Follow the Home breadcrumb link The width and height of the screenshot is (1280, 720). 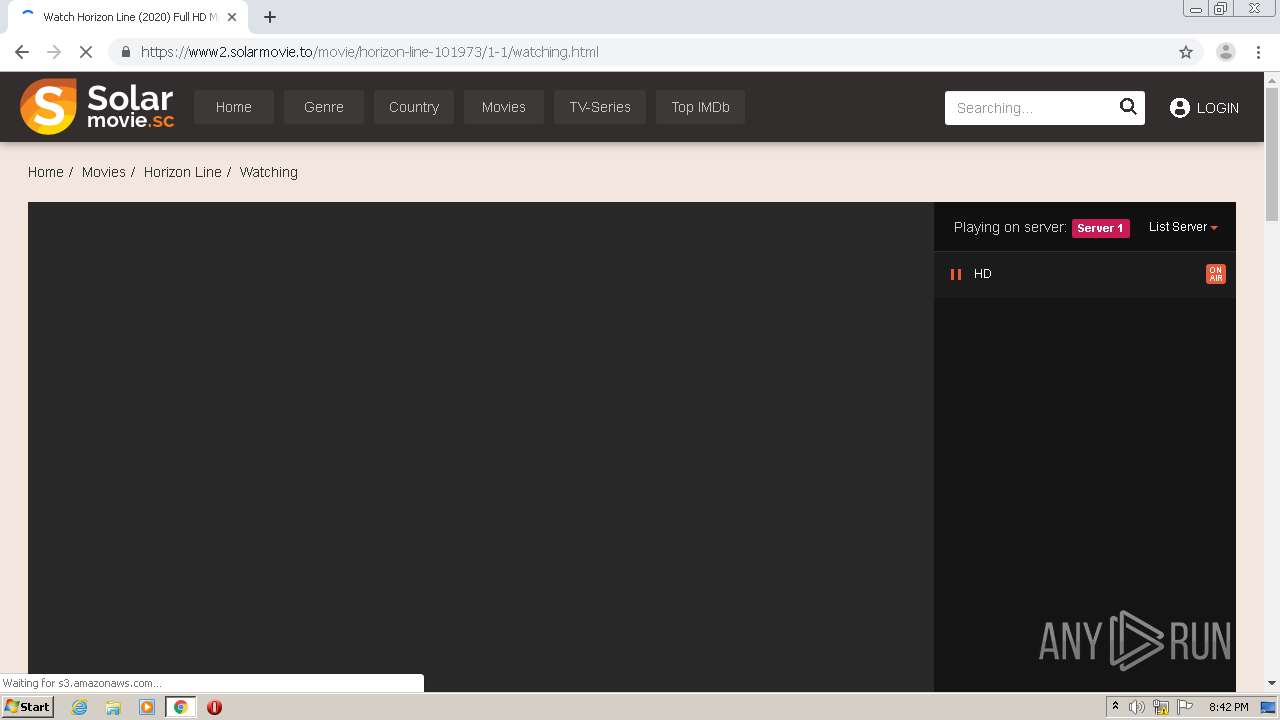[x=46, y=172]
